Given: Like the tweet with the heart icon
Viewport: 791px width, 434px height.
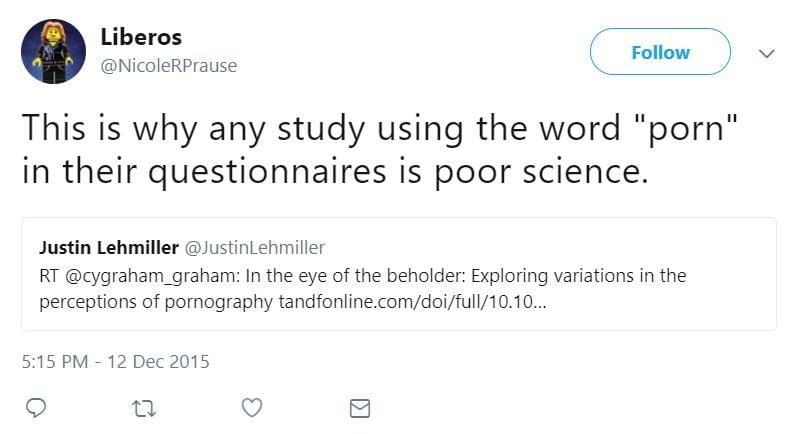Looking at the screenshot, I should pyautogui.click(x=252, y=408).
